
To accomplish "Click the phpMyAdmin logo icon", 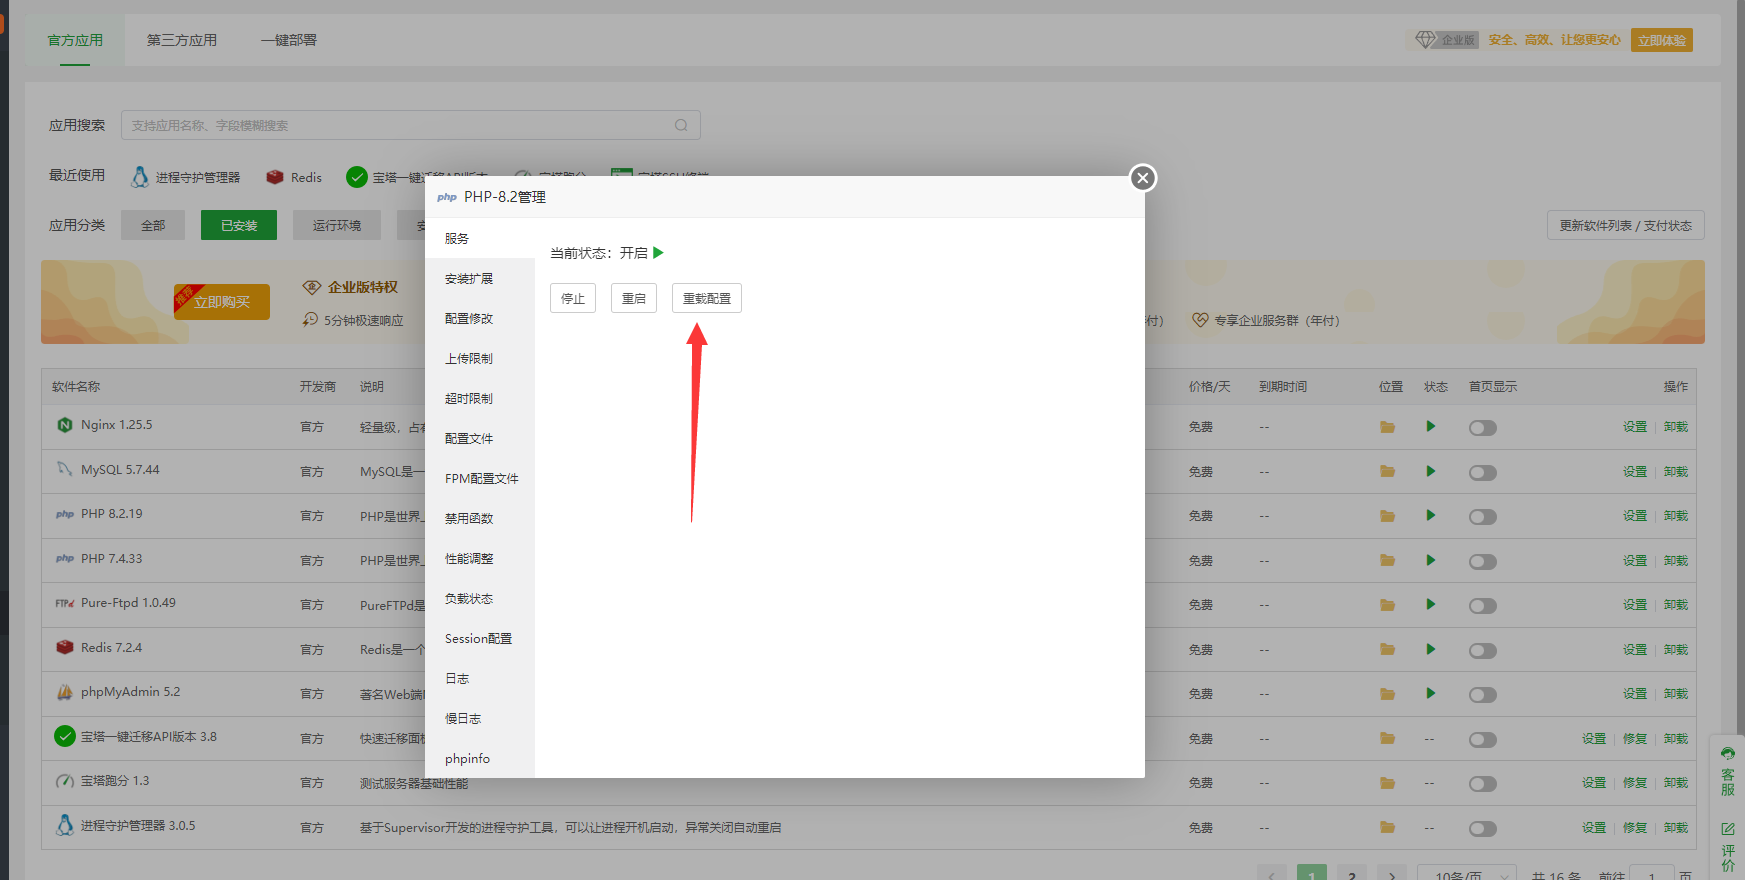I will [x=65, y=692].
